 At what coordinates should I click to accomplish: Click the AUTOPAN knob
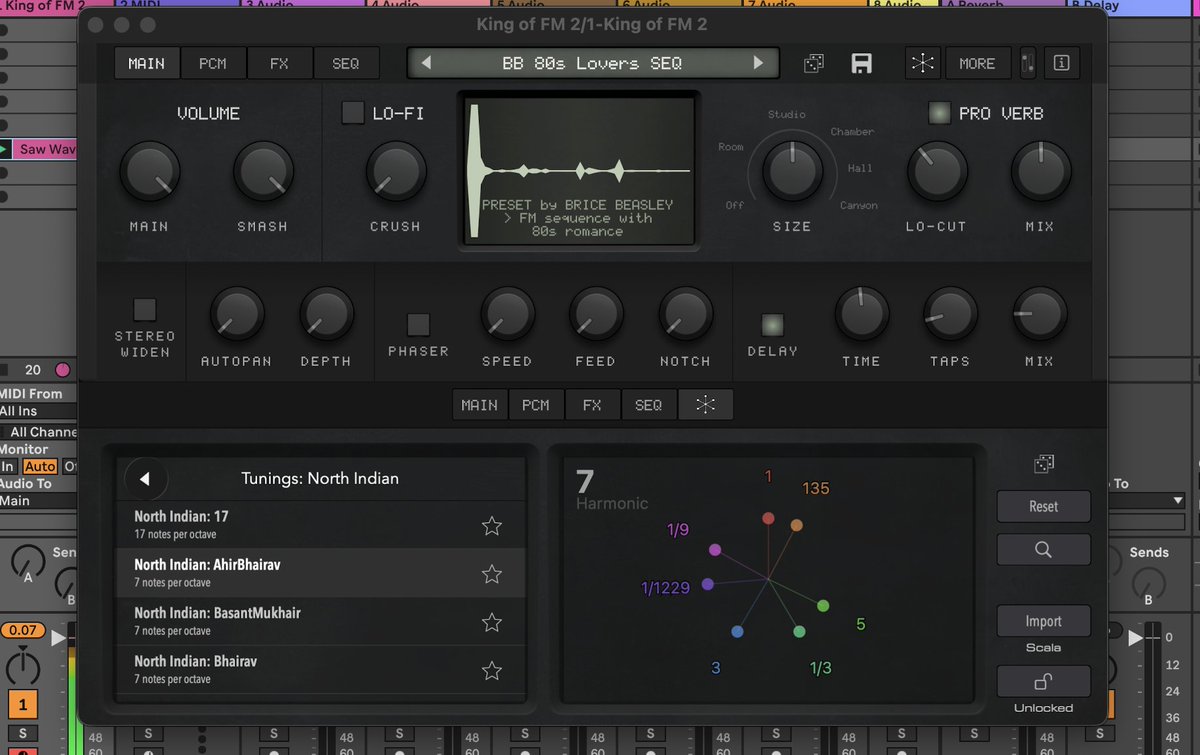(236, 314)
